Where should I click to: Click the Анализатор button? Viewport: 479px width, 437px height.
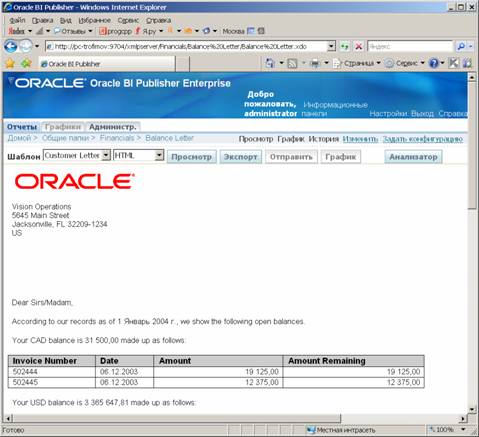(413, 157)
